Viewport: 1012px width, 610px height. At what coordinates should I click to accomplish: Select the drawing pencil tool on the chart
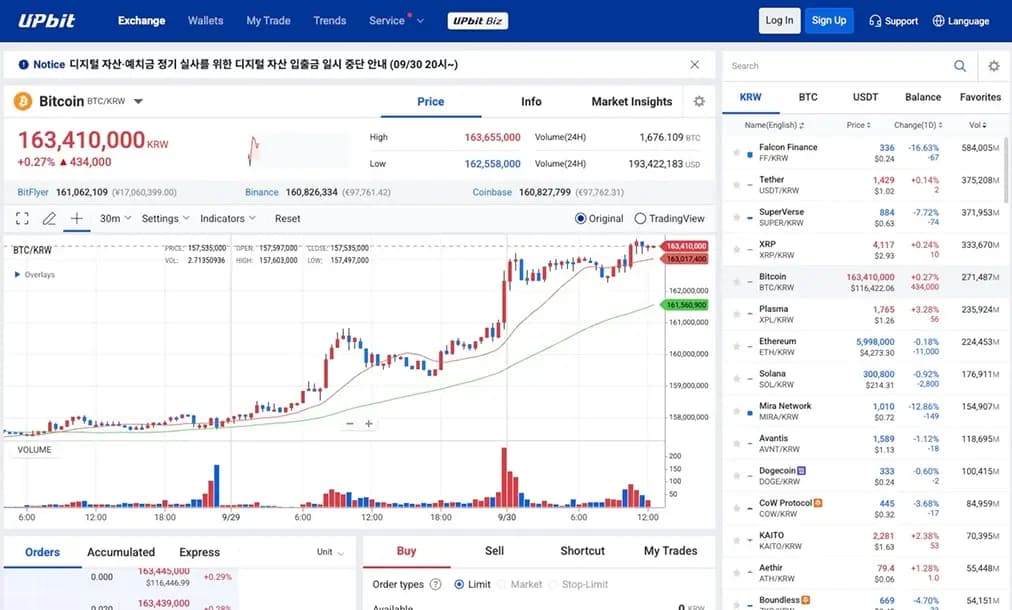tap(47, 218)
